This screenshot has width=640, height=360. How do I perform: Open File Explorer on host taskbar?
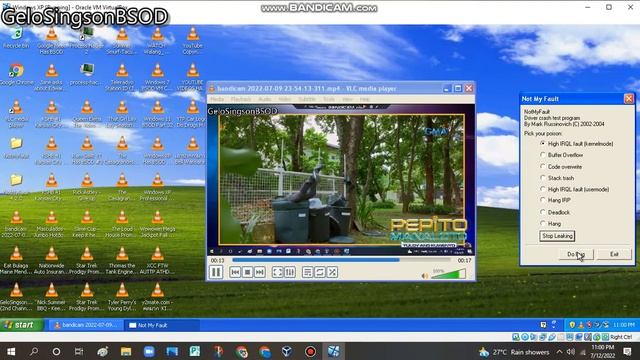pos(126,351)
